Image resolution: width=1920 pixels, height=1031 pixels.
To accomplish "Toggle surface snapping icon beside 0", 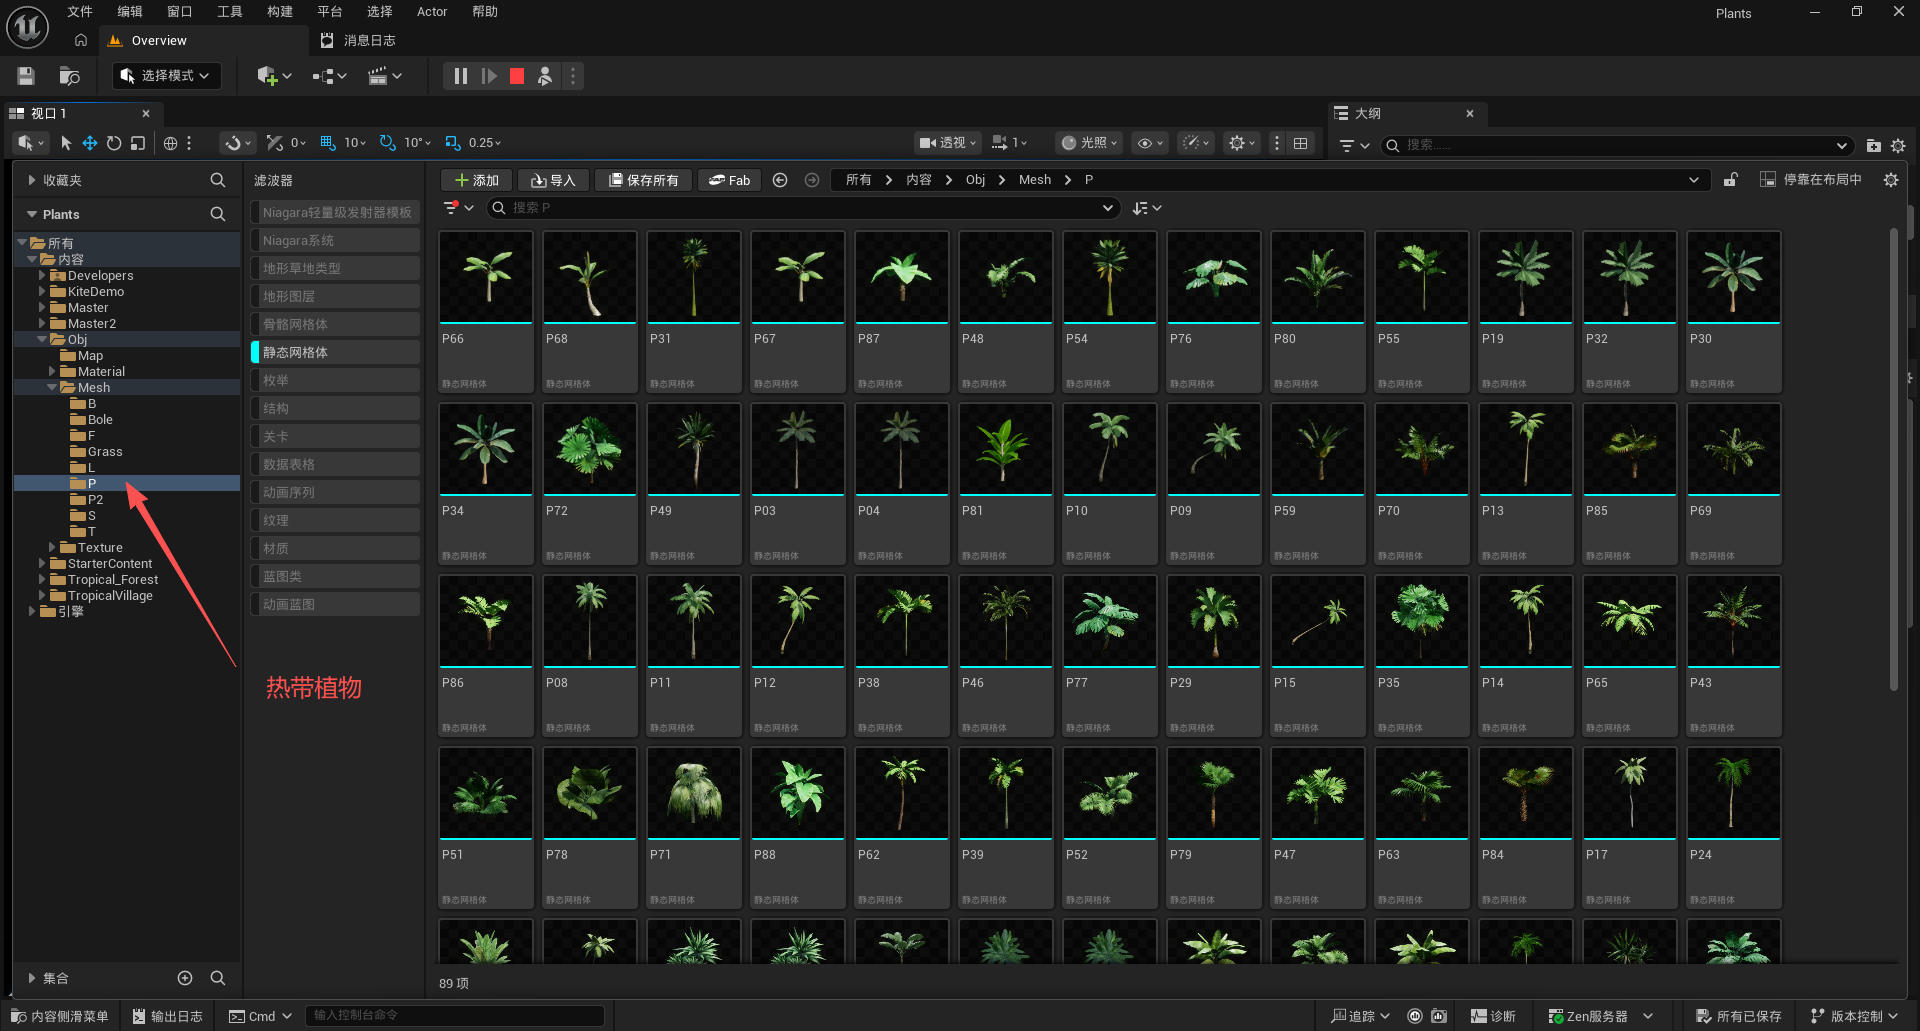I will pos(274,143).
